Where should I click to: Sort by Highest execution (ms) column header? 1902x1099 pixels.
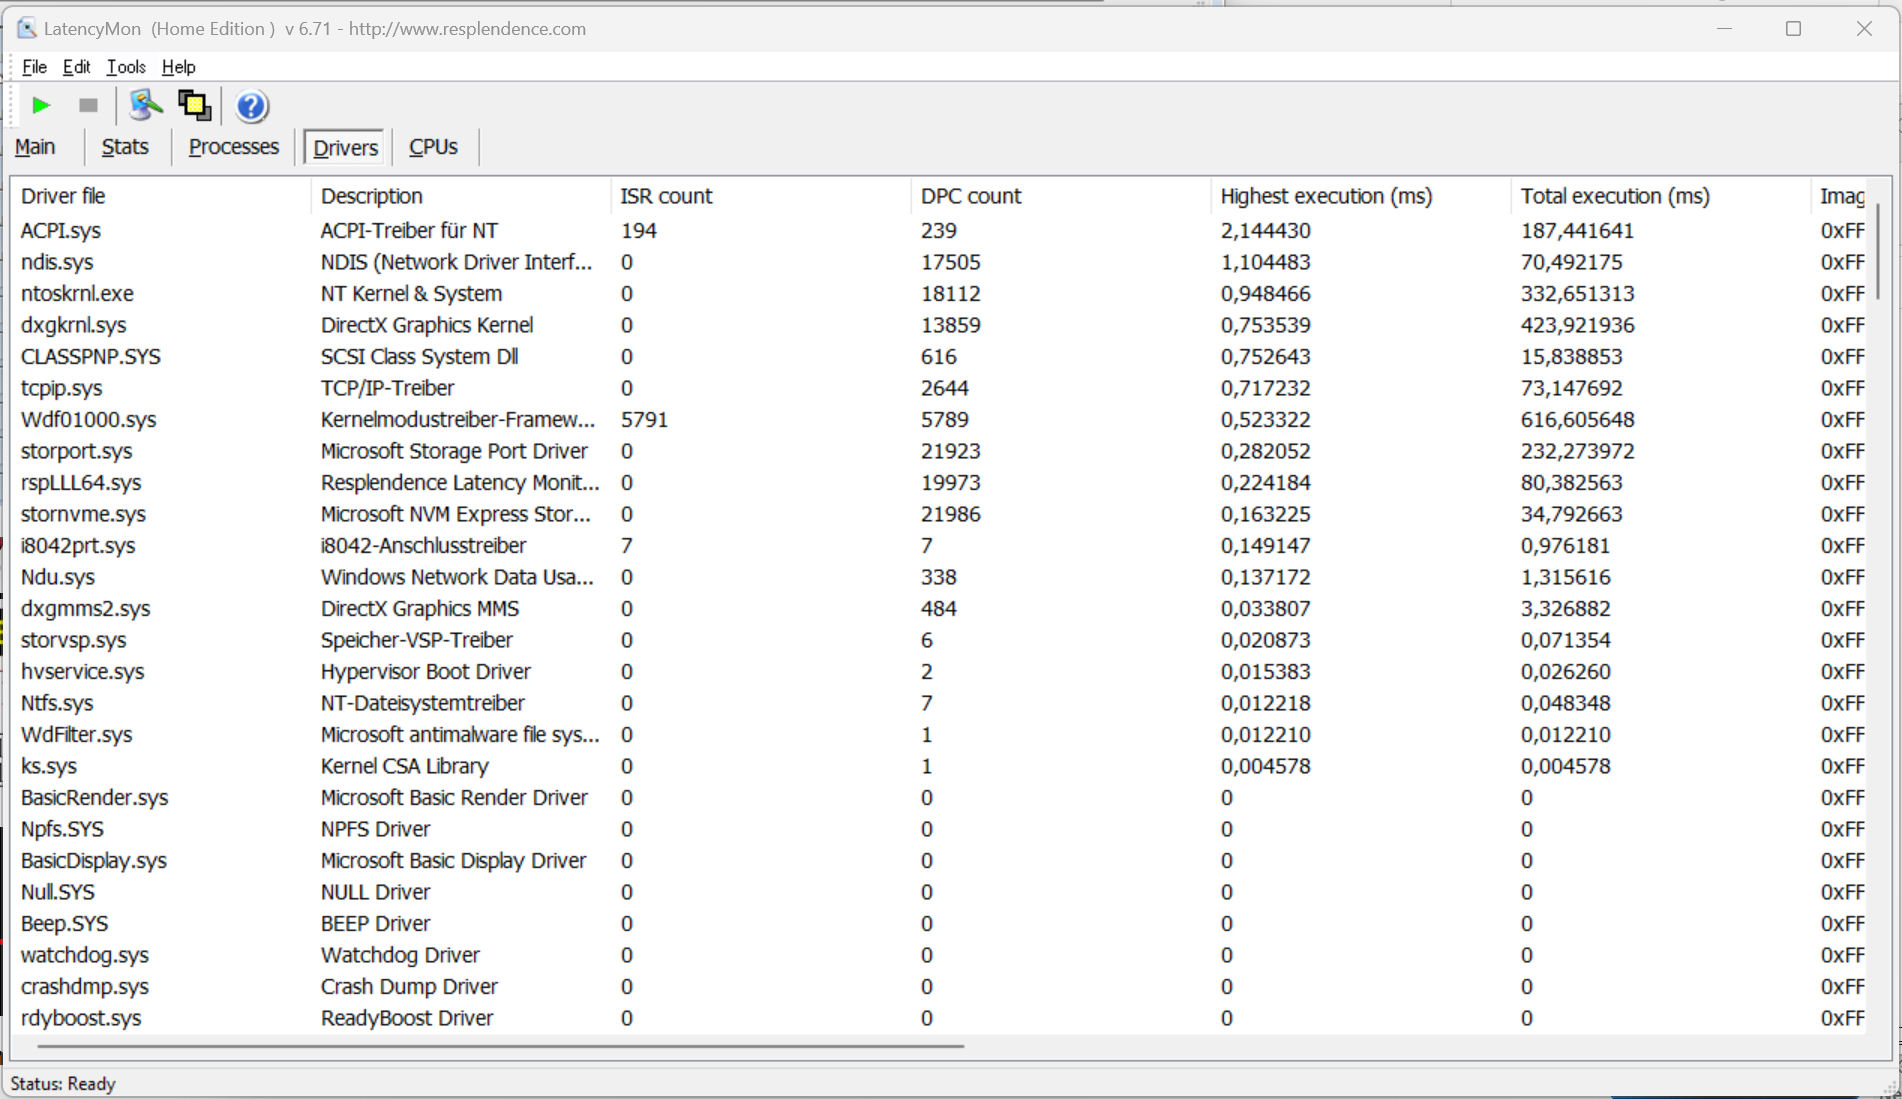(1361, 196)
